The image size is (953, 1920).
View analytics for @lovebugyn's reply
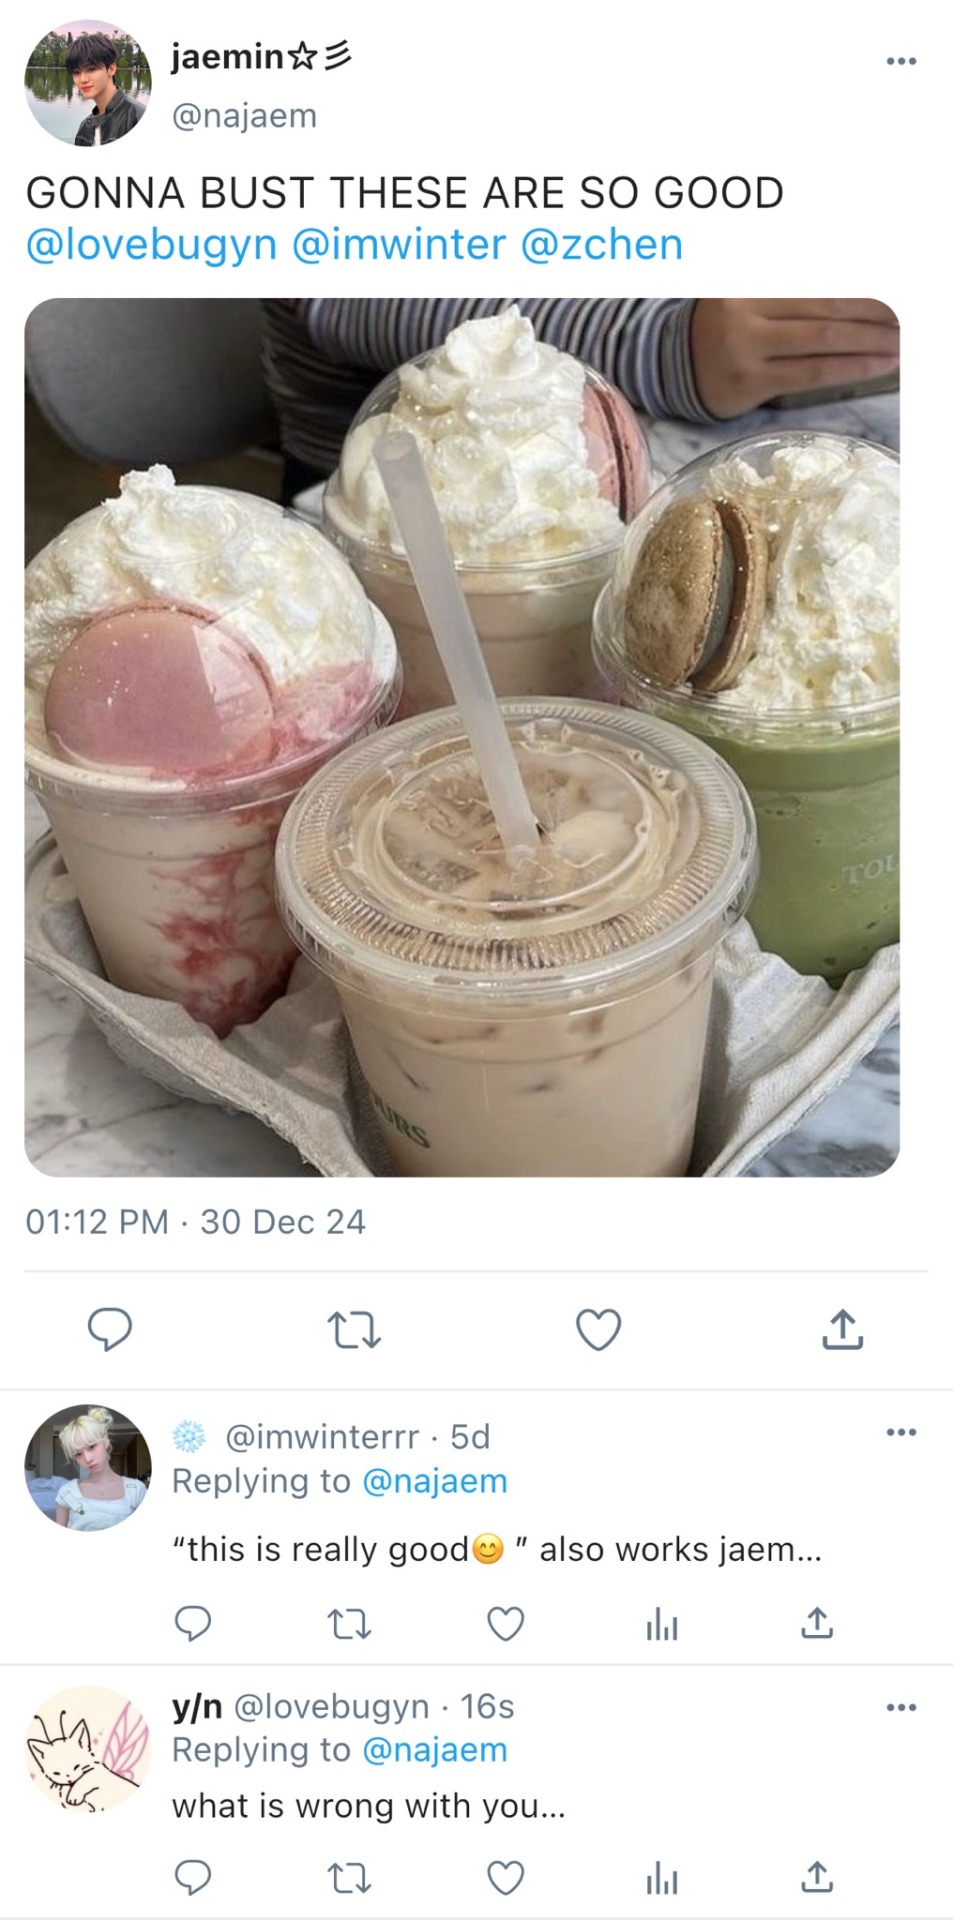pyautogui.click(x=662, y=1879)
